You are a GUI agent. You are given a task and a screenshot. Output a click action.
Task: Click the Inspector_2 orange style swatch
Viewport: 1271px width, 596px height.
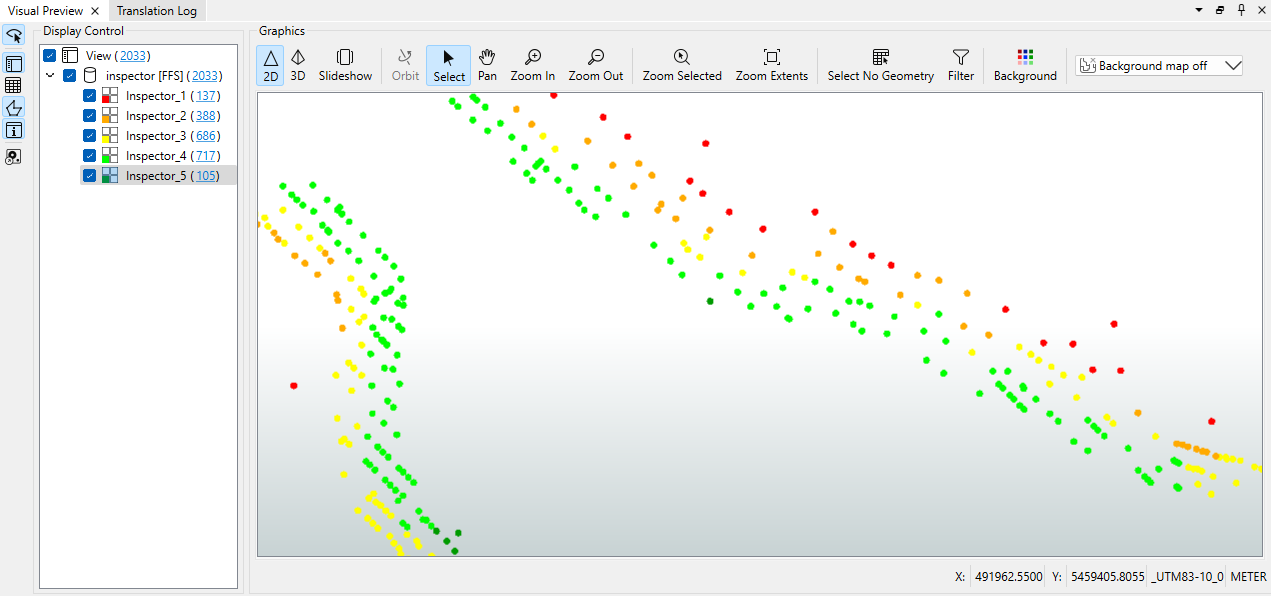click(110, 116)
